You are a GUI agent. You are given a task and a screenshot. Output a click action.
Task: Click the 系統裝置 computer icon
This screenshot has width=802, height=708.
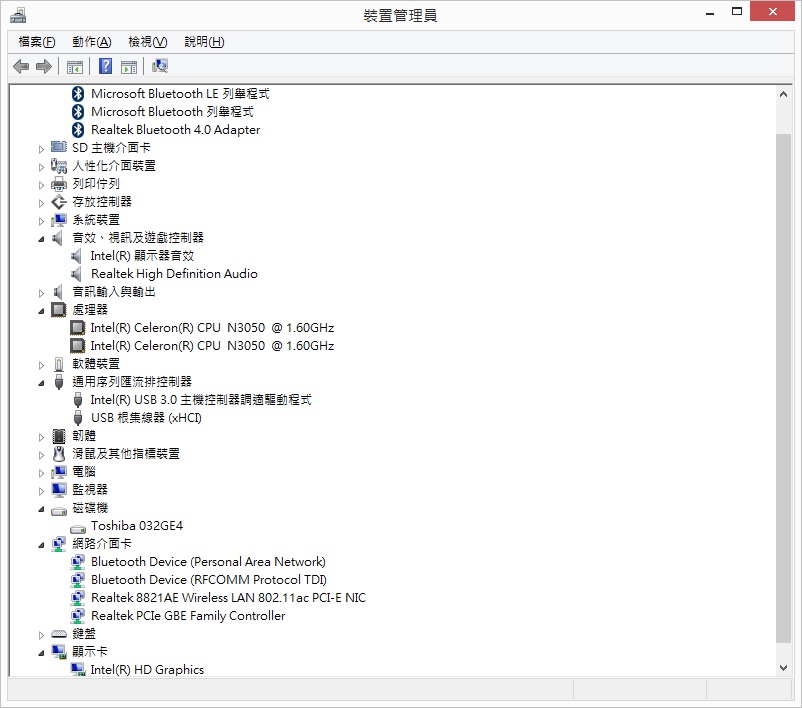click(x=59, y=220)
